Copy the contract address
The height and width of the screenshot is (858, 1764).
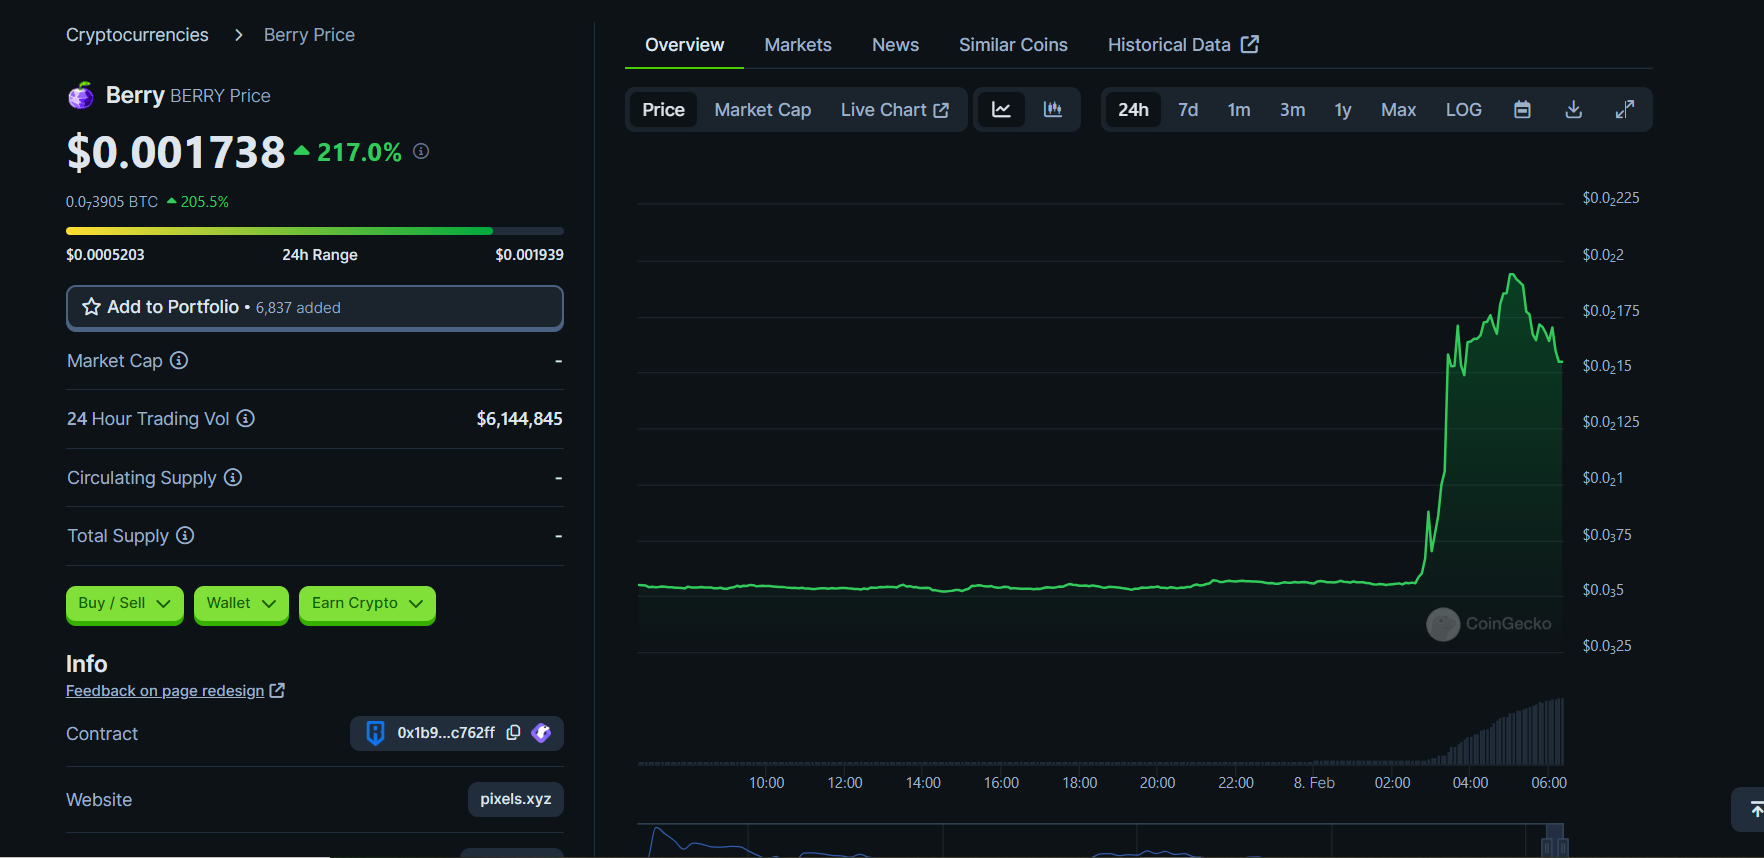(513, 733)
